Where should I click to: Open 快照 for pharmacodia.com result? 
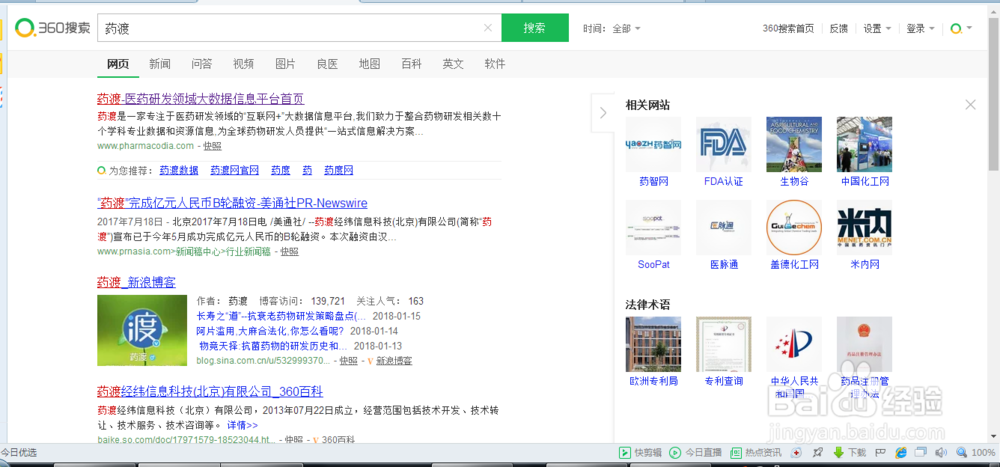(212, 146)
